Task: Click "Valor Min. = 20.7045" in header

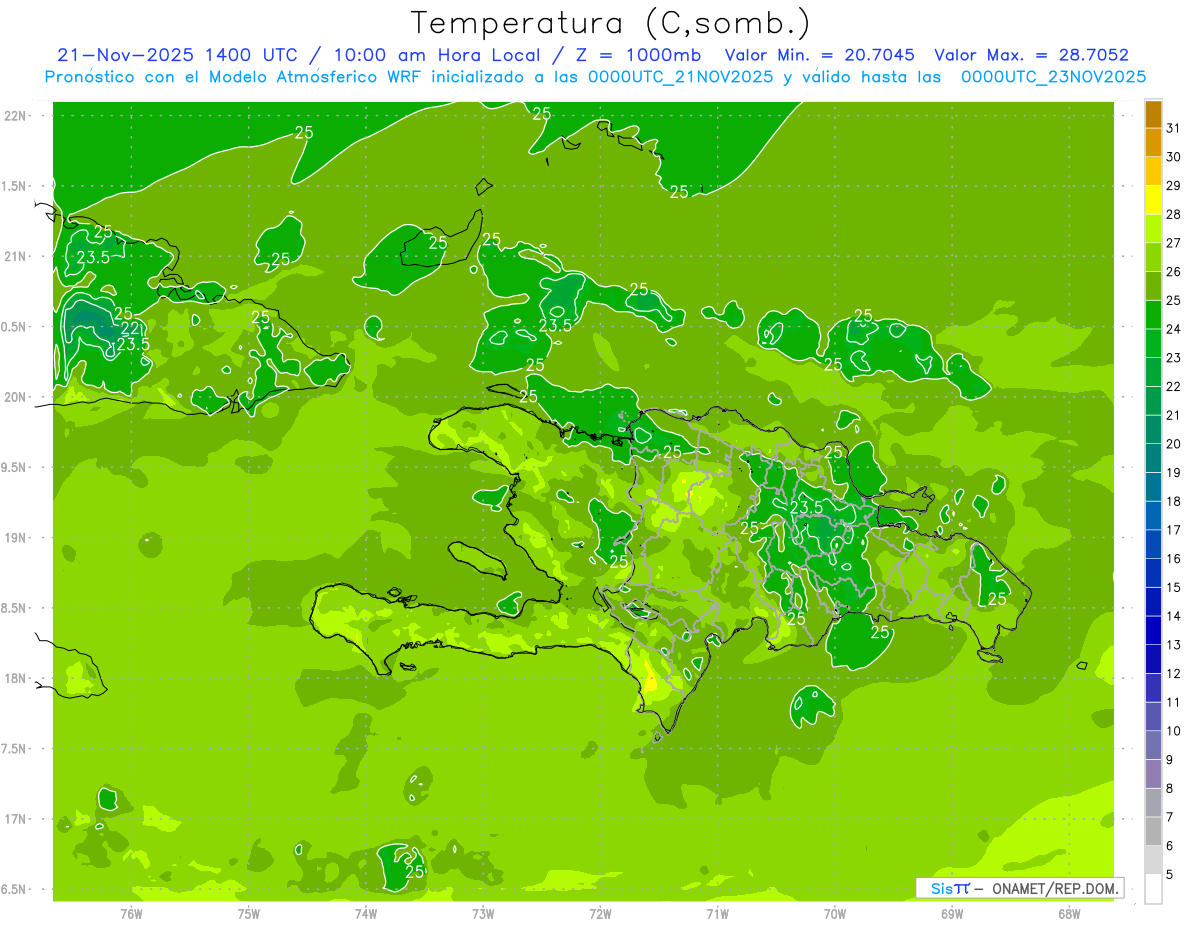Action: [x=820, y=55]
